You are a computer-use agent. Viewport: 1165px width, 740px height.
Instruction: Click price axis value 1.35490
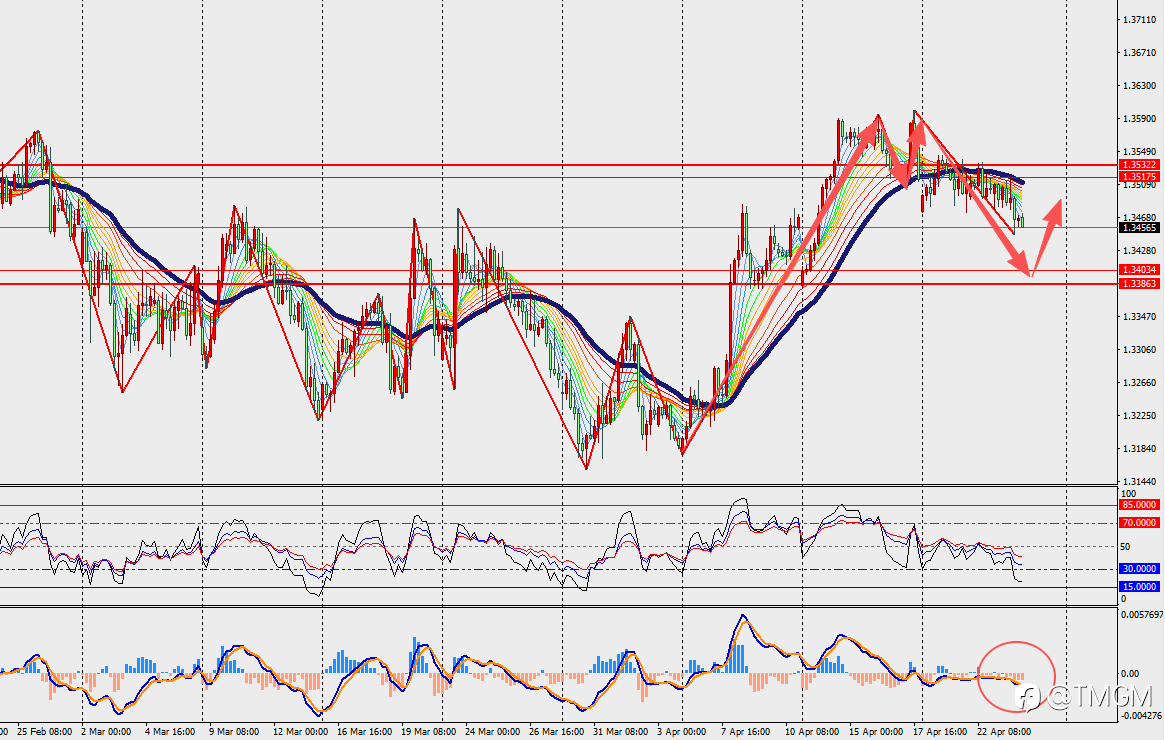tap(1140, 152)
